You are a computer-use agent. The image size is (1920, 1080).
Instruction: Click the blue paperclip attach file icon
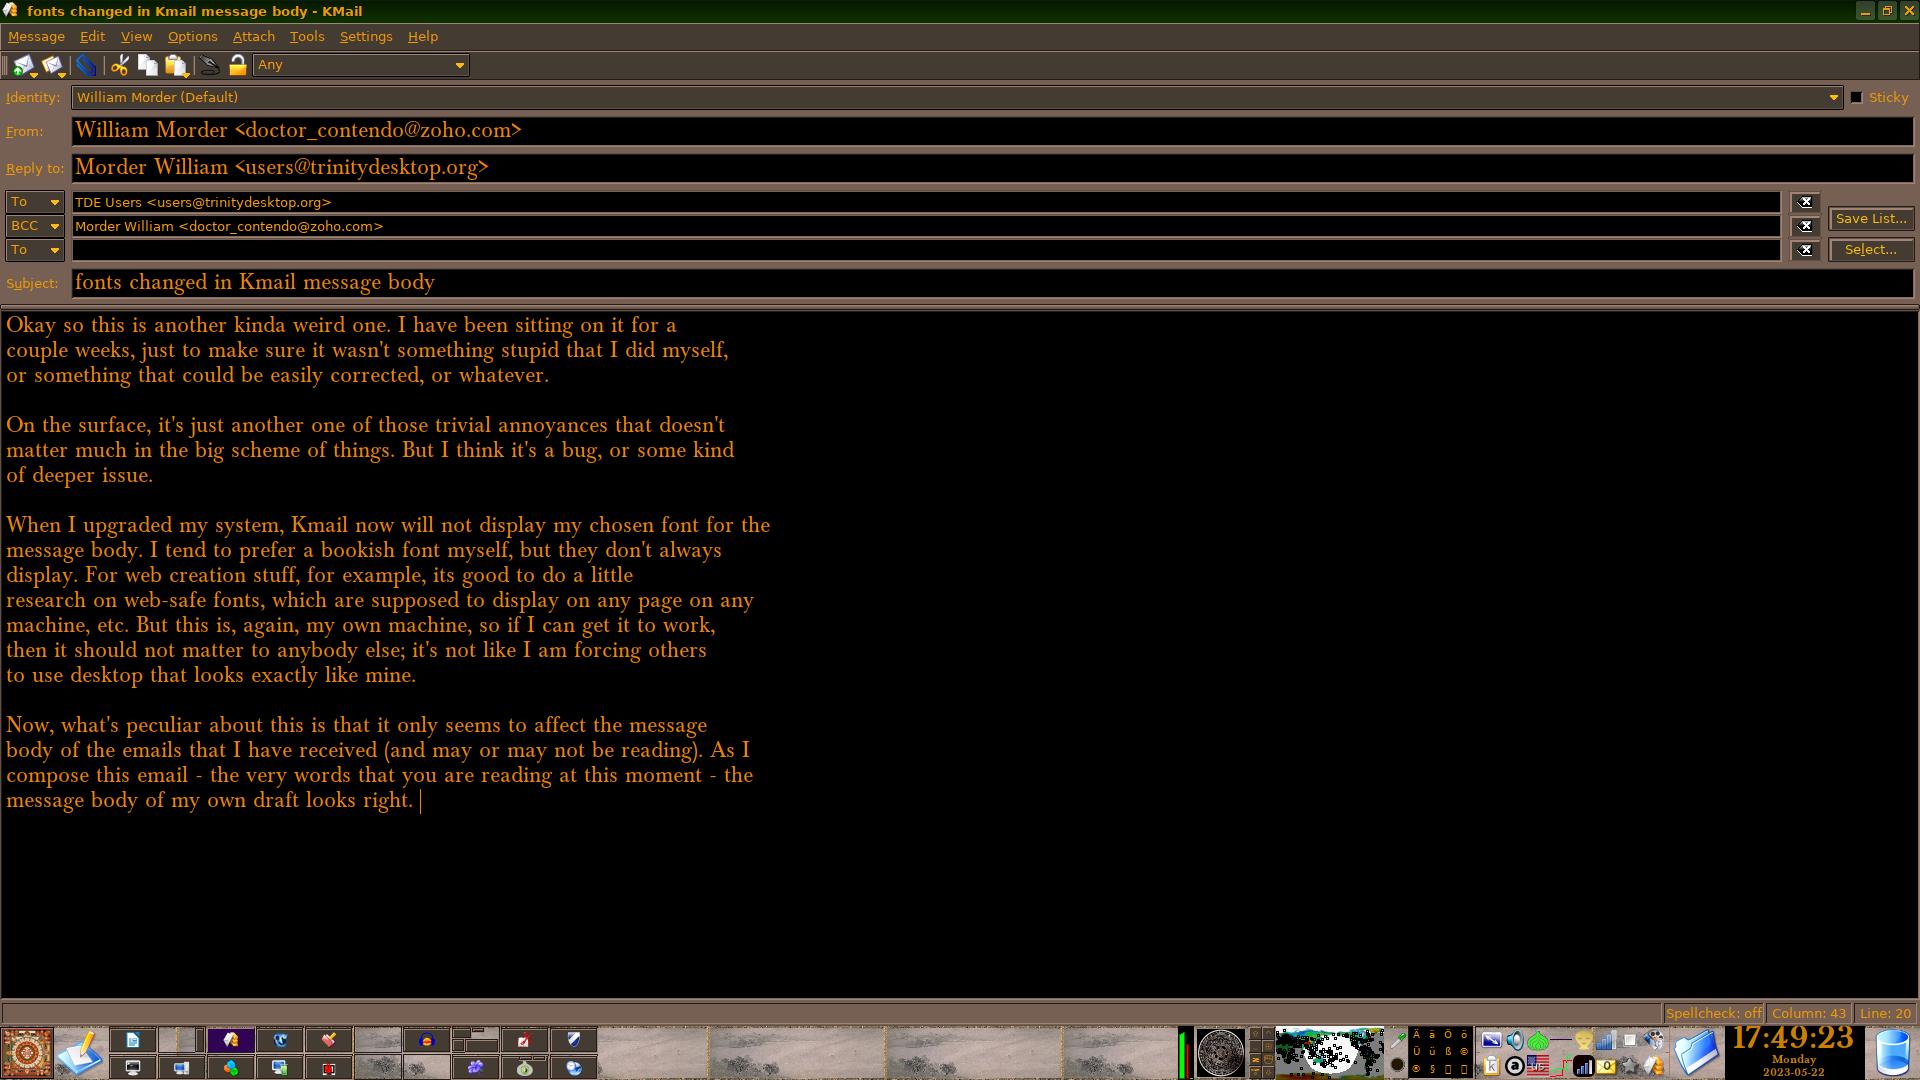pos(87,66)
